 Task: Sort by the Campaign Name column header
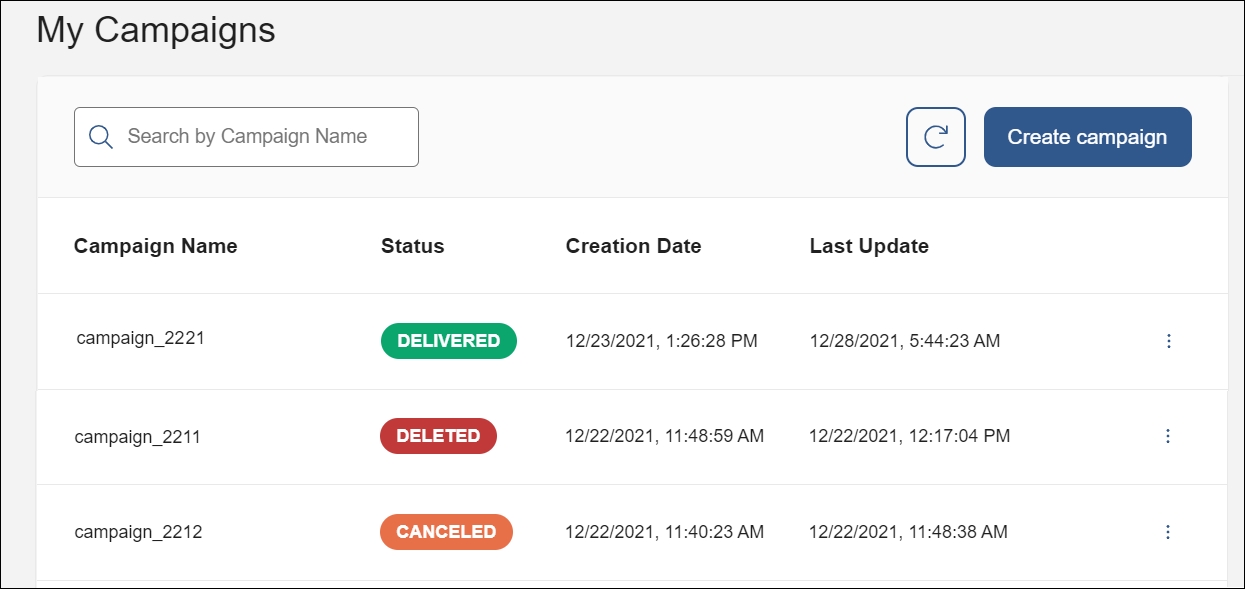pyautogui.click(x=156, y=246)
